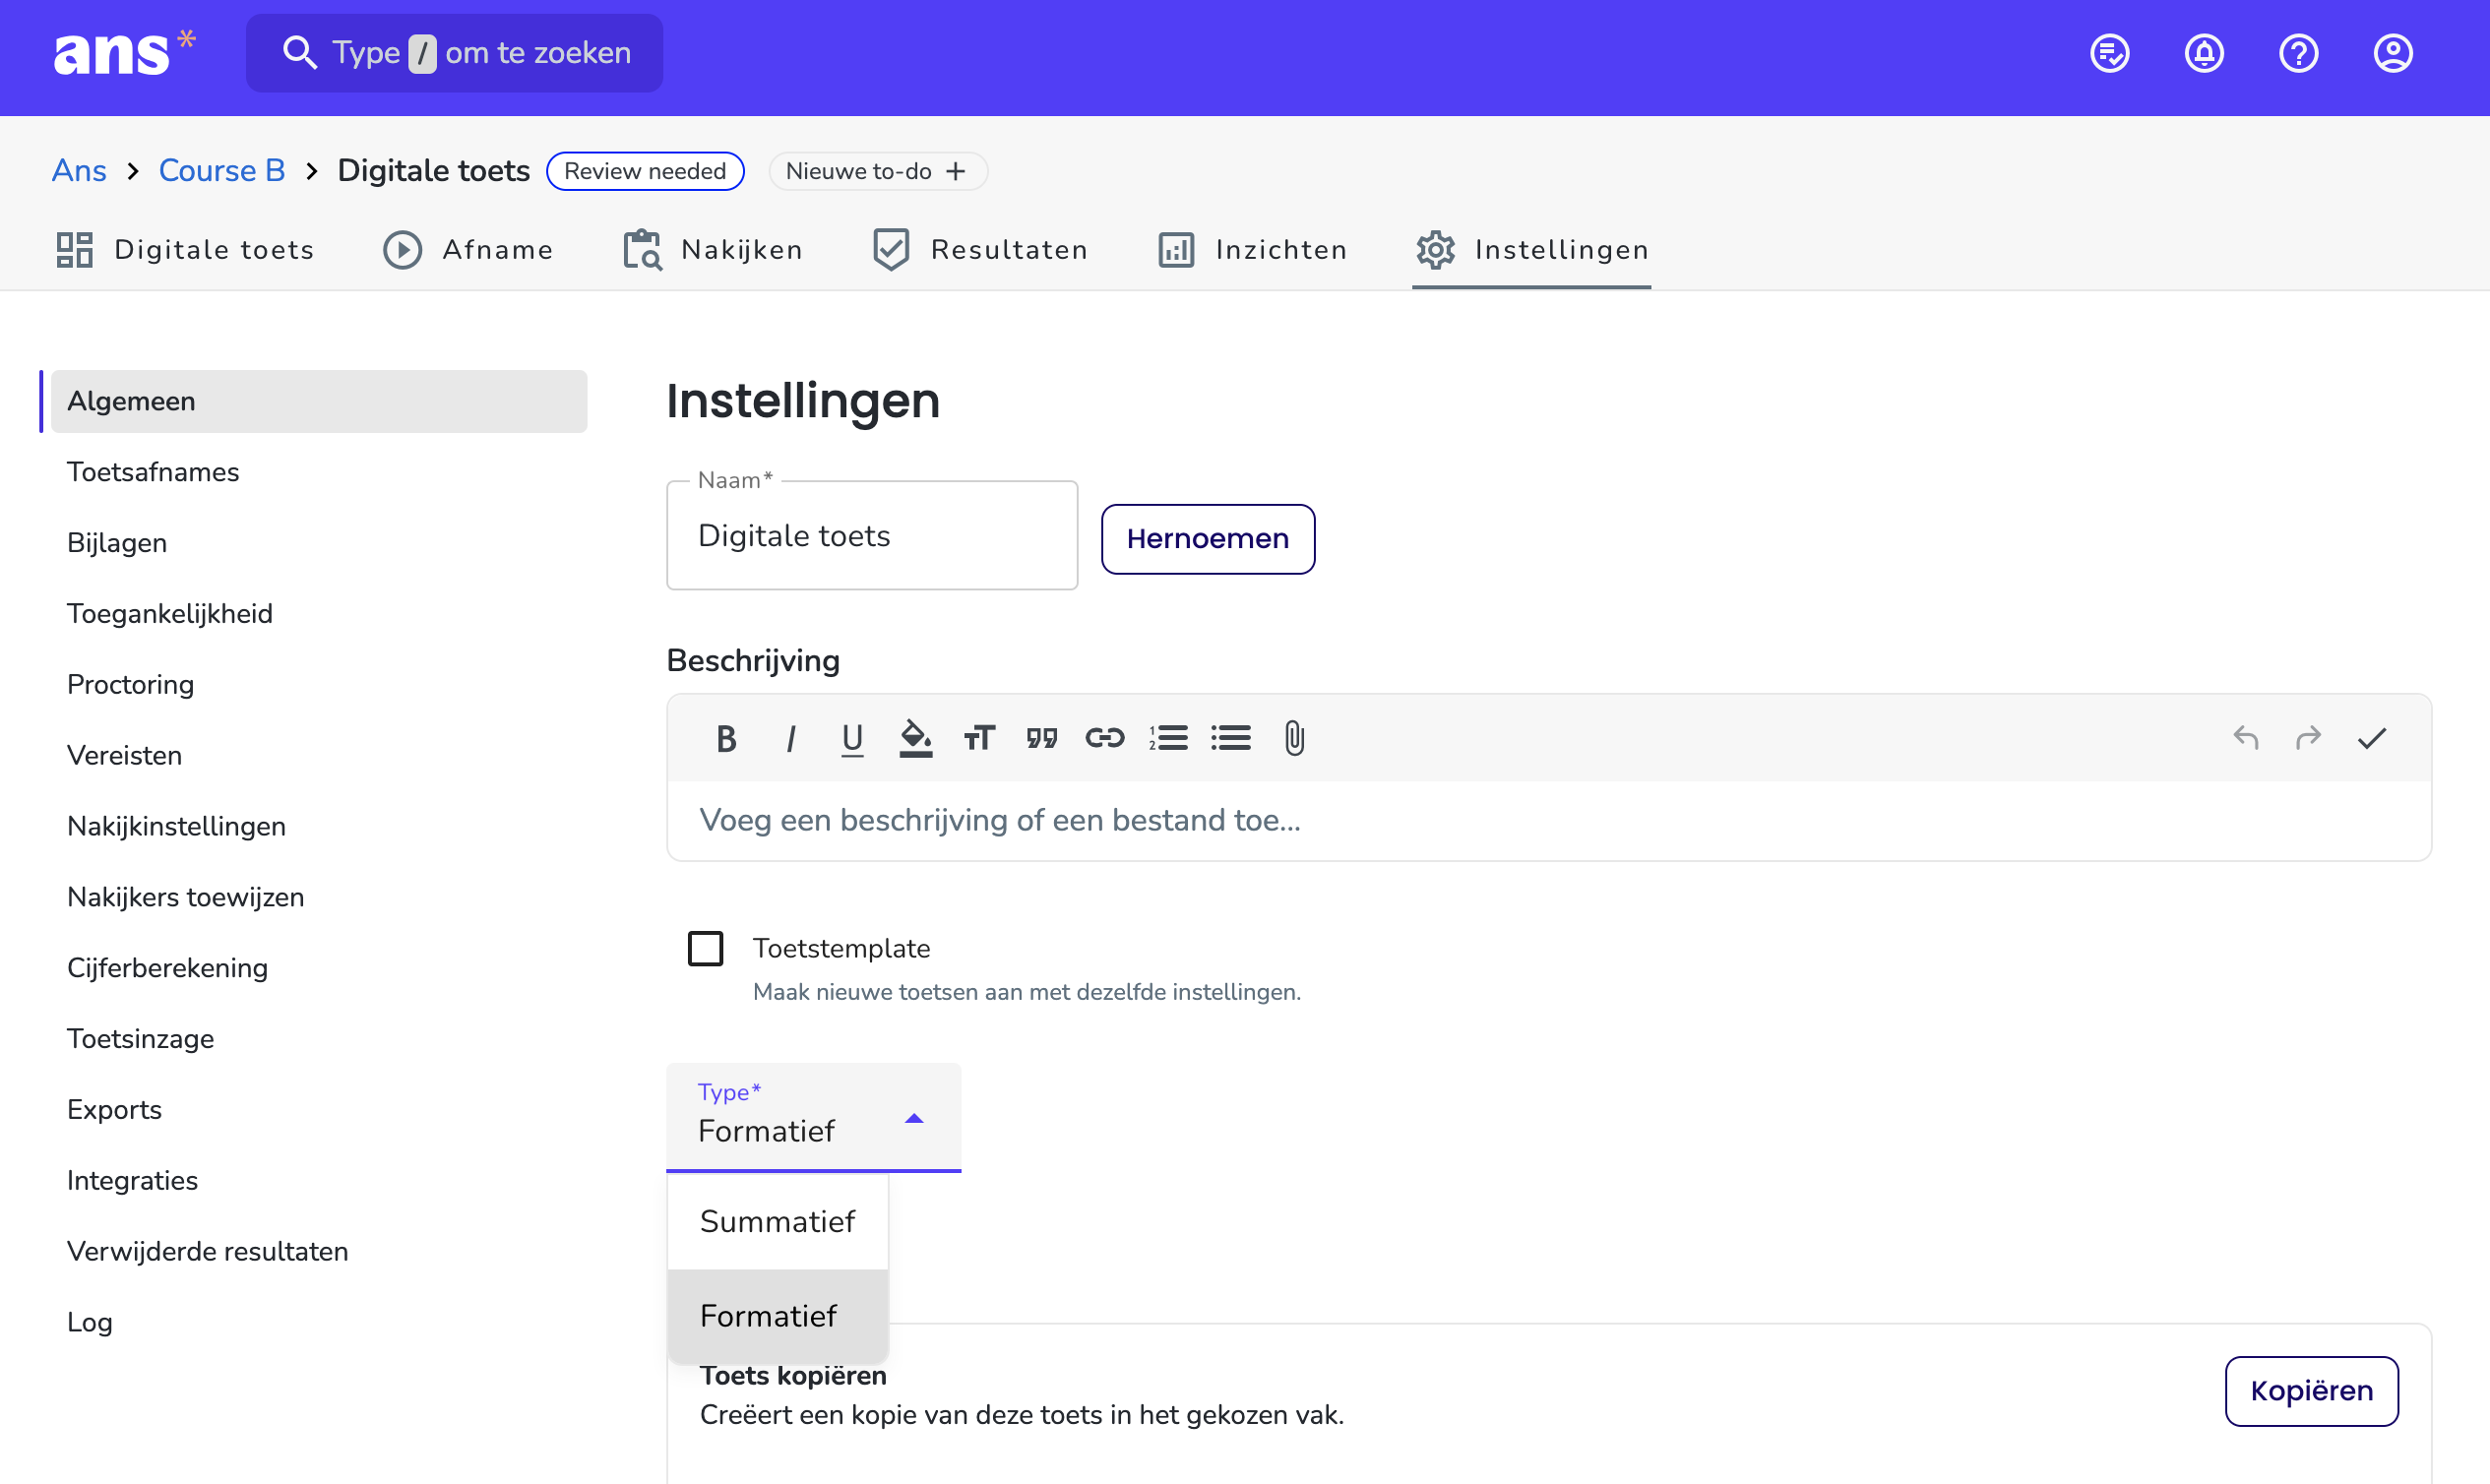Insert a numbered list

(x=1168, y=738)
